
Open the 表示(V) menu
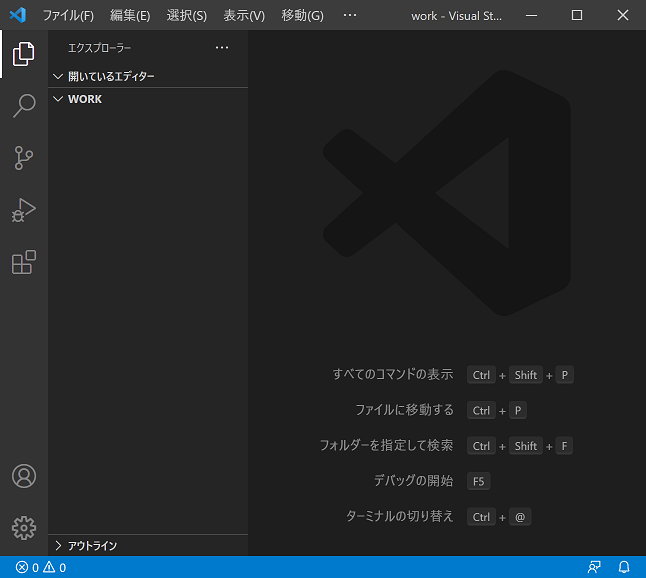pyautogui.click(x=244, y=16)
